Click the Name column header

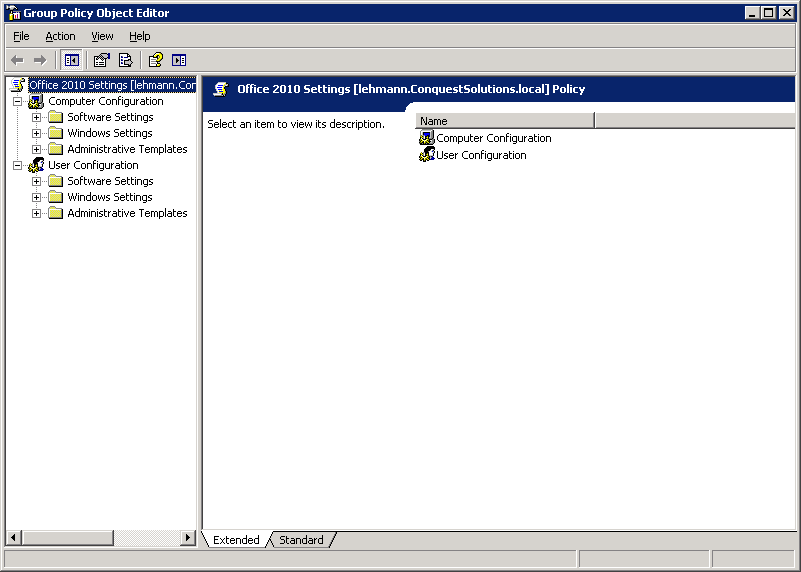click(x=505, y=121)
